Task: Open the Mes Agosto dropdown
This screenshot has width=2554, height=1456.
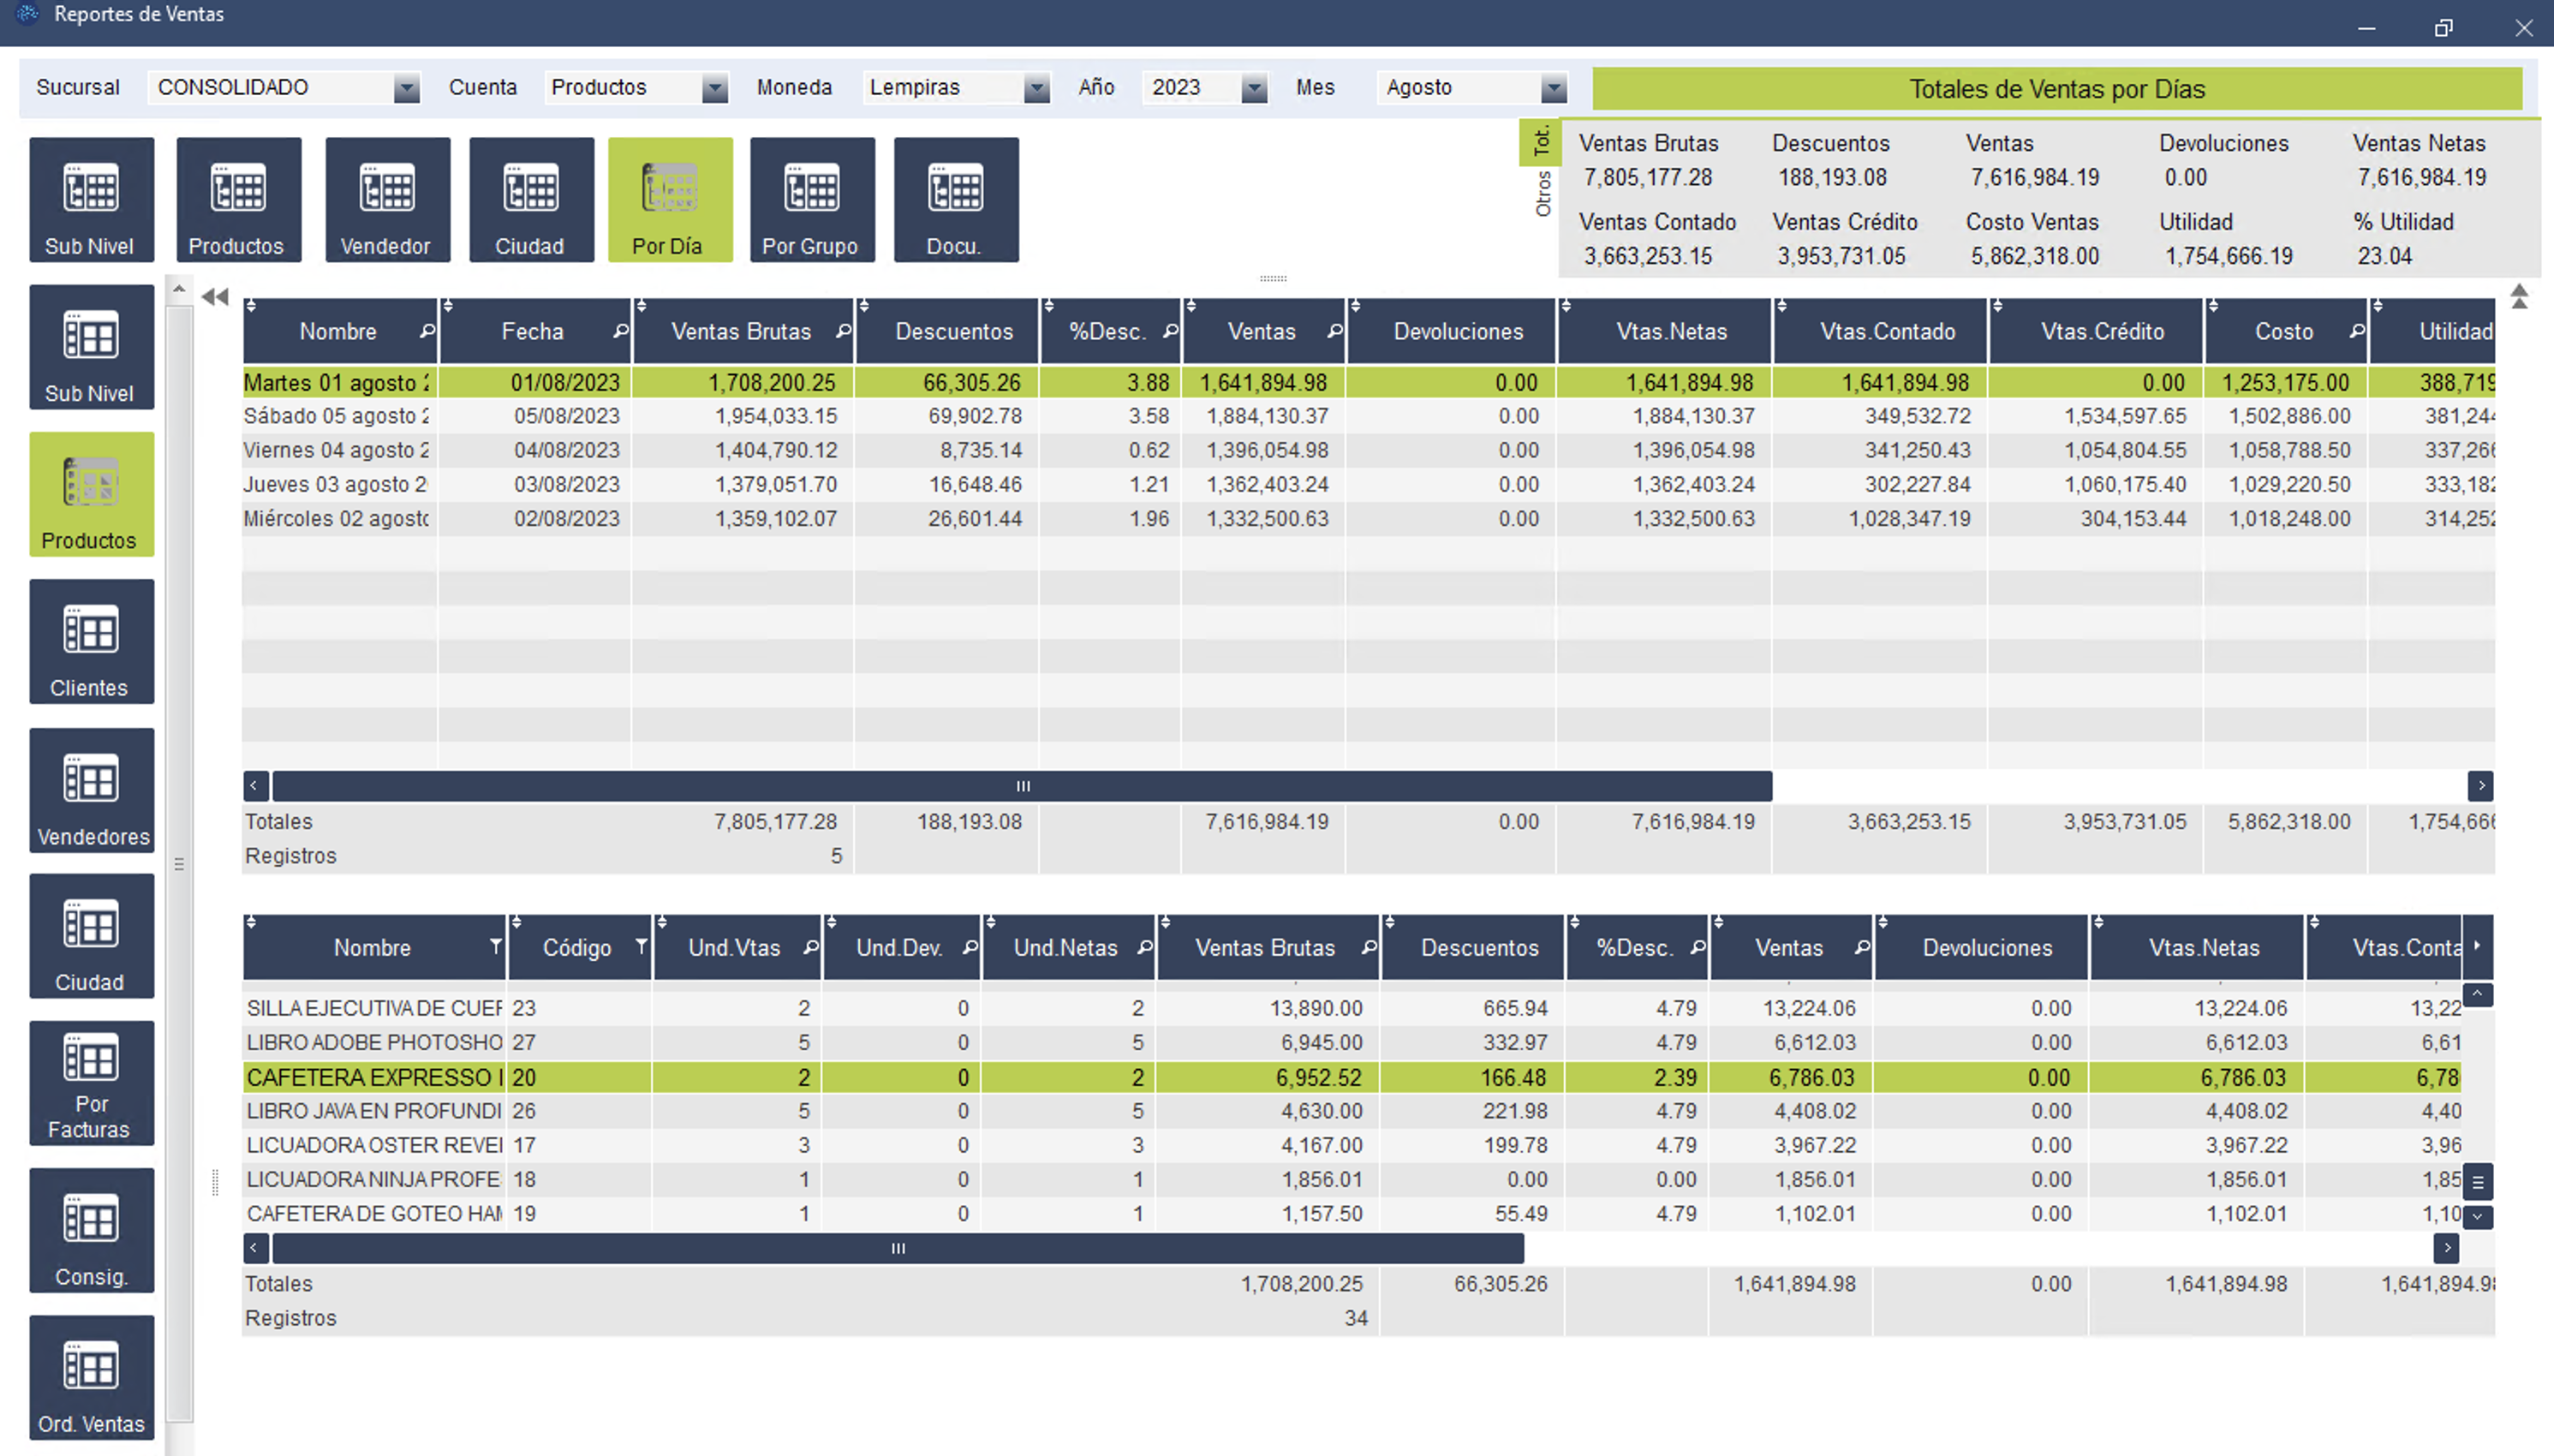Action: (x=1553, y=89)
